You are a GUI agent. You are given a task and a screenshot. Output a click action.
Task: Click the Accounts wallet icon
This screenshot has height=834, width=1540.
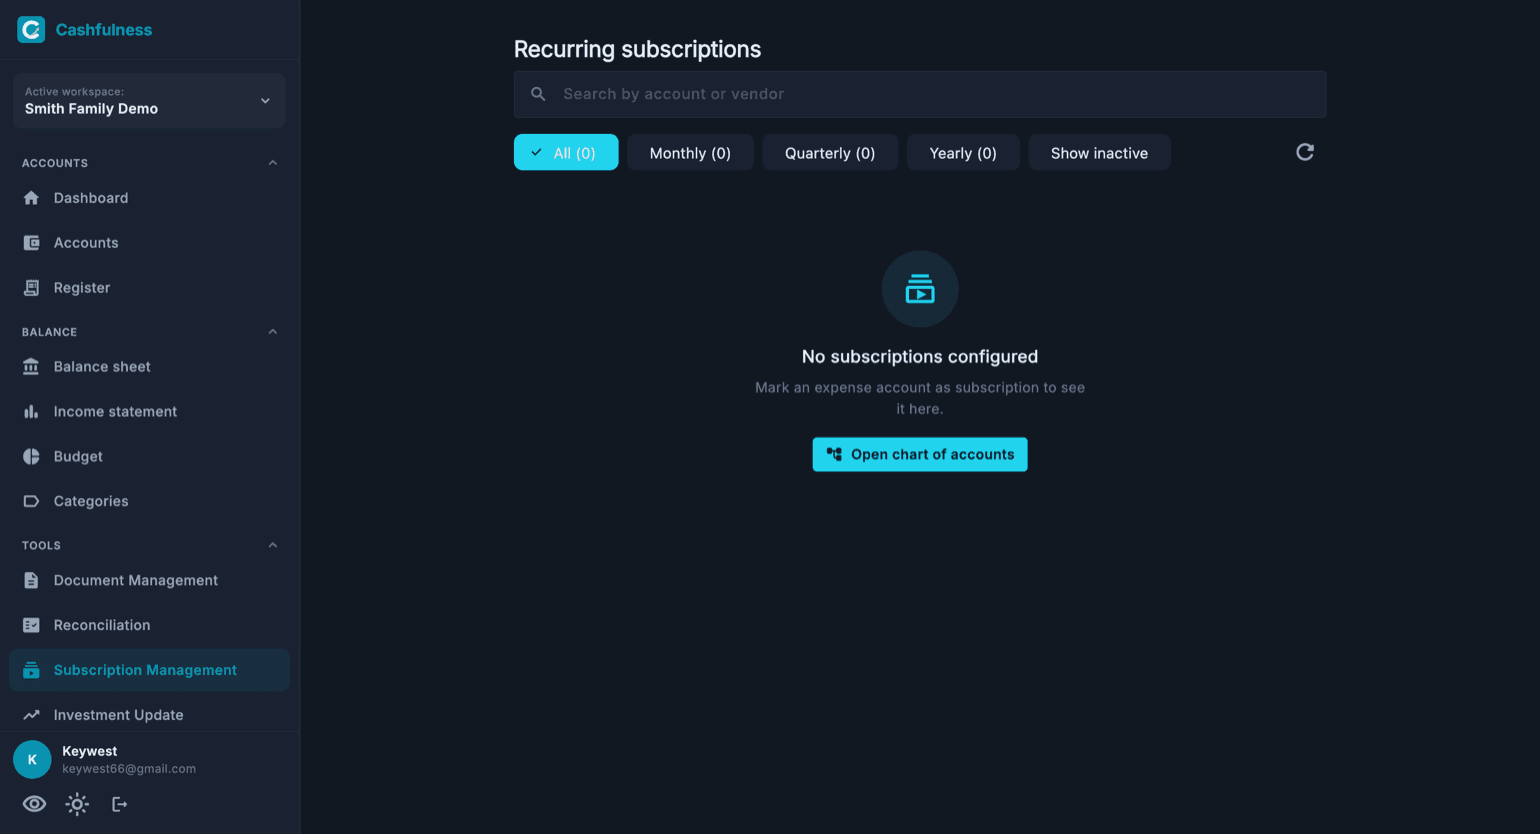coord(31,243)
